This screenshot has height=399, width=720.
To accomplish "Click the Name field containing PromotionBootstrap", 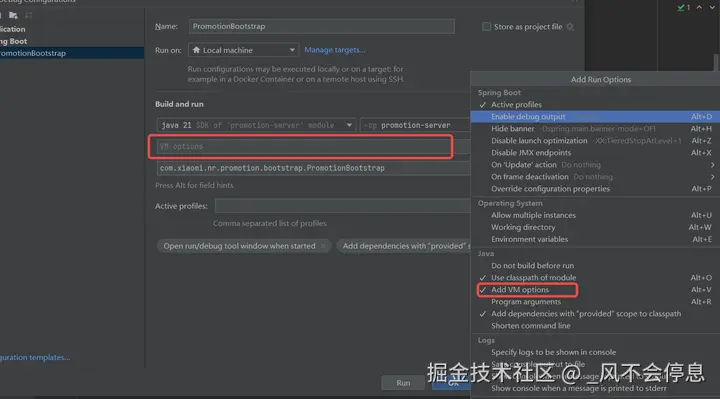I will coord(321,26).
